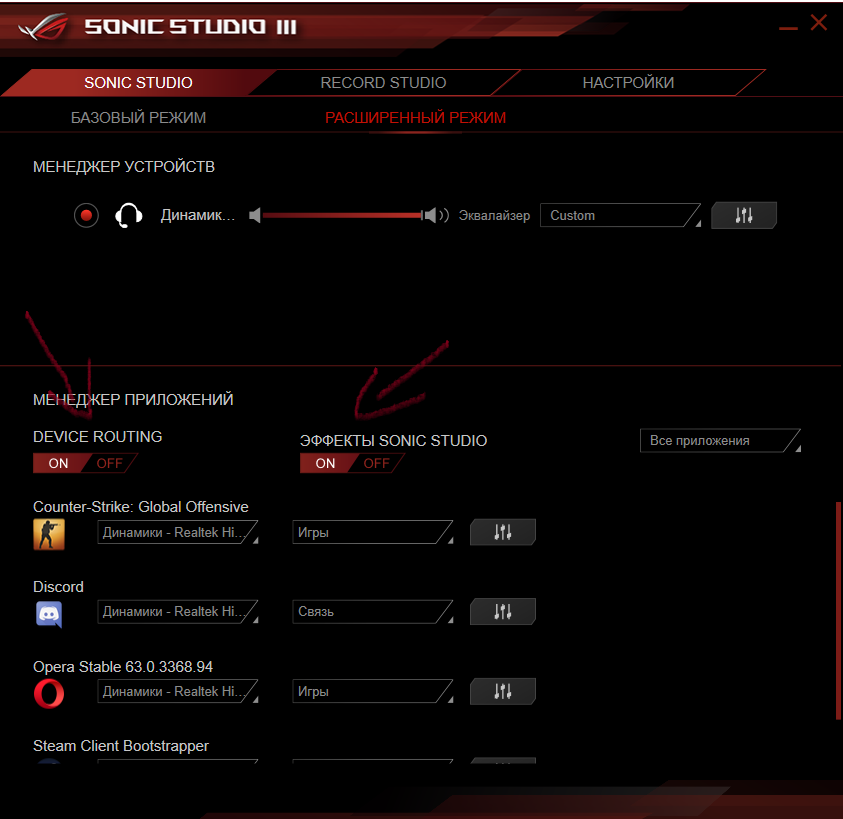Click the МЕНЕДЖЕР ПРИЛОЖЕНИЙ heading
The width and height of the screenshot is (843, 819).
click(133, 400)
